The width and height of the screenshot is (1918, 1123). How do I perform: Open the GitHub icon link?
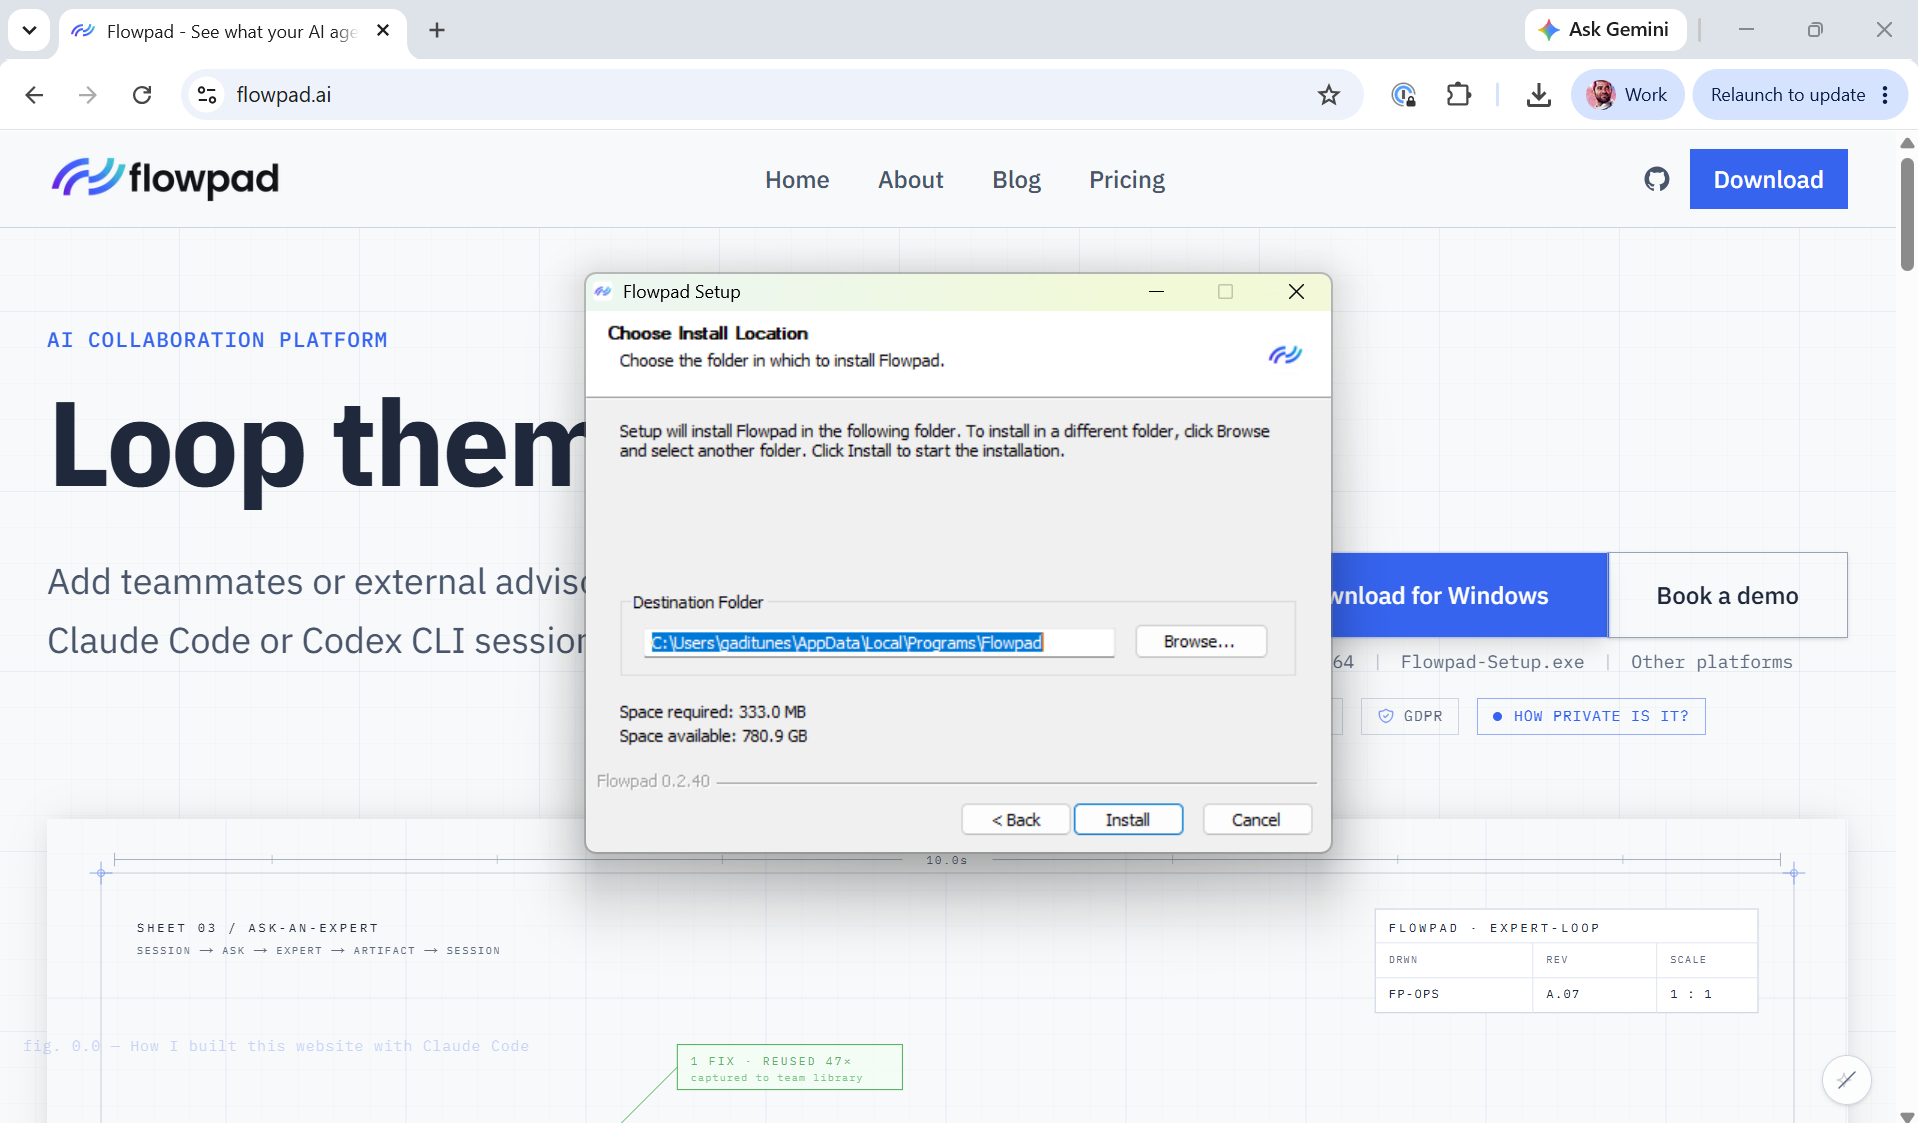pos(1657,179)
